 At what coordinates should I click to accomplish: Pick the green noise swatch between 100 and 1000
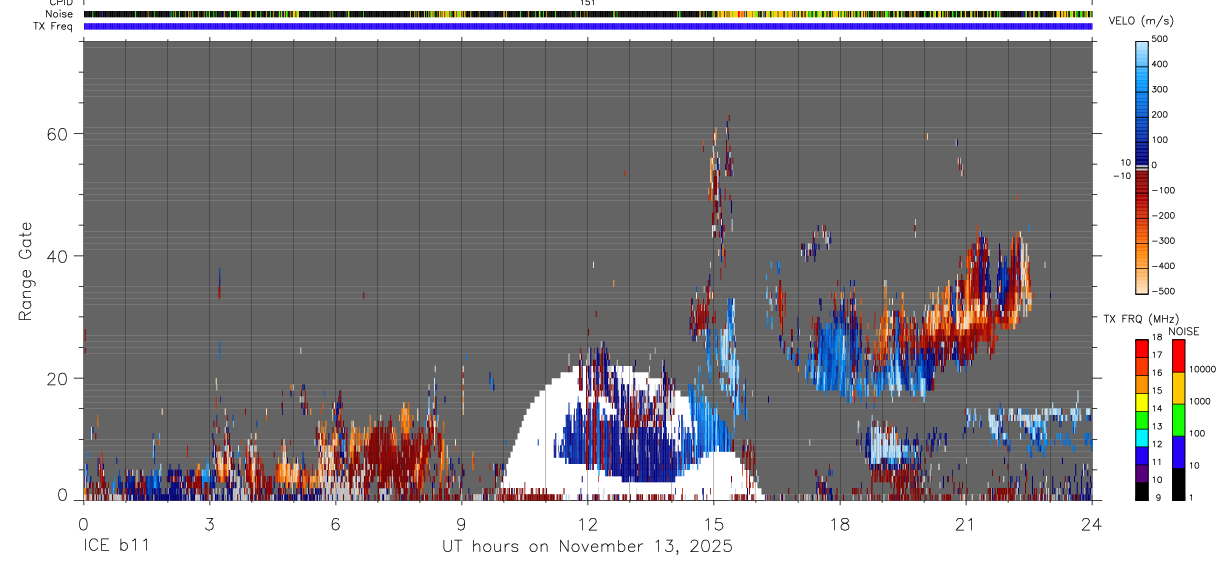click(1178, 420)
